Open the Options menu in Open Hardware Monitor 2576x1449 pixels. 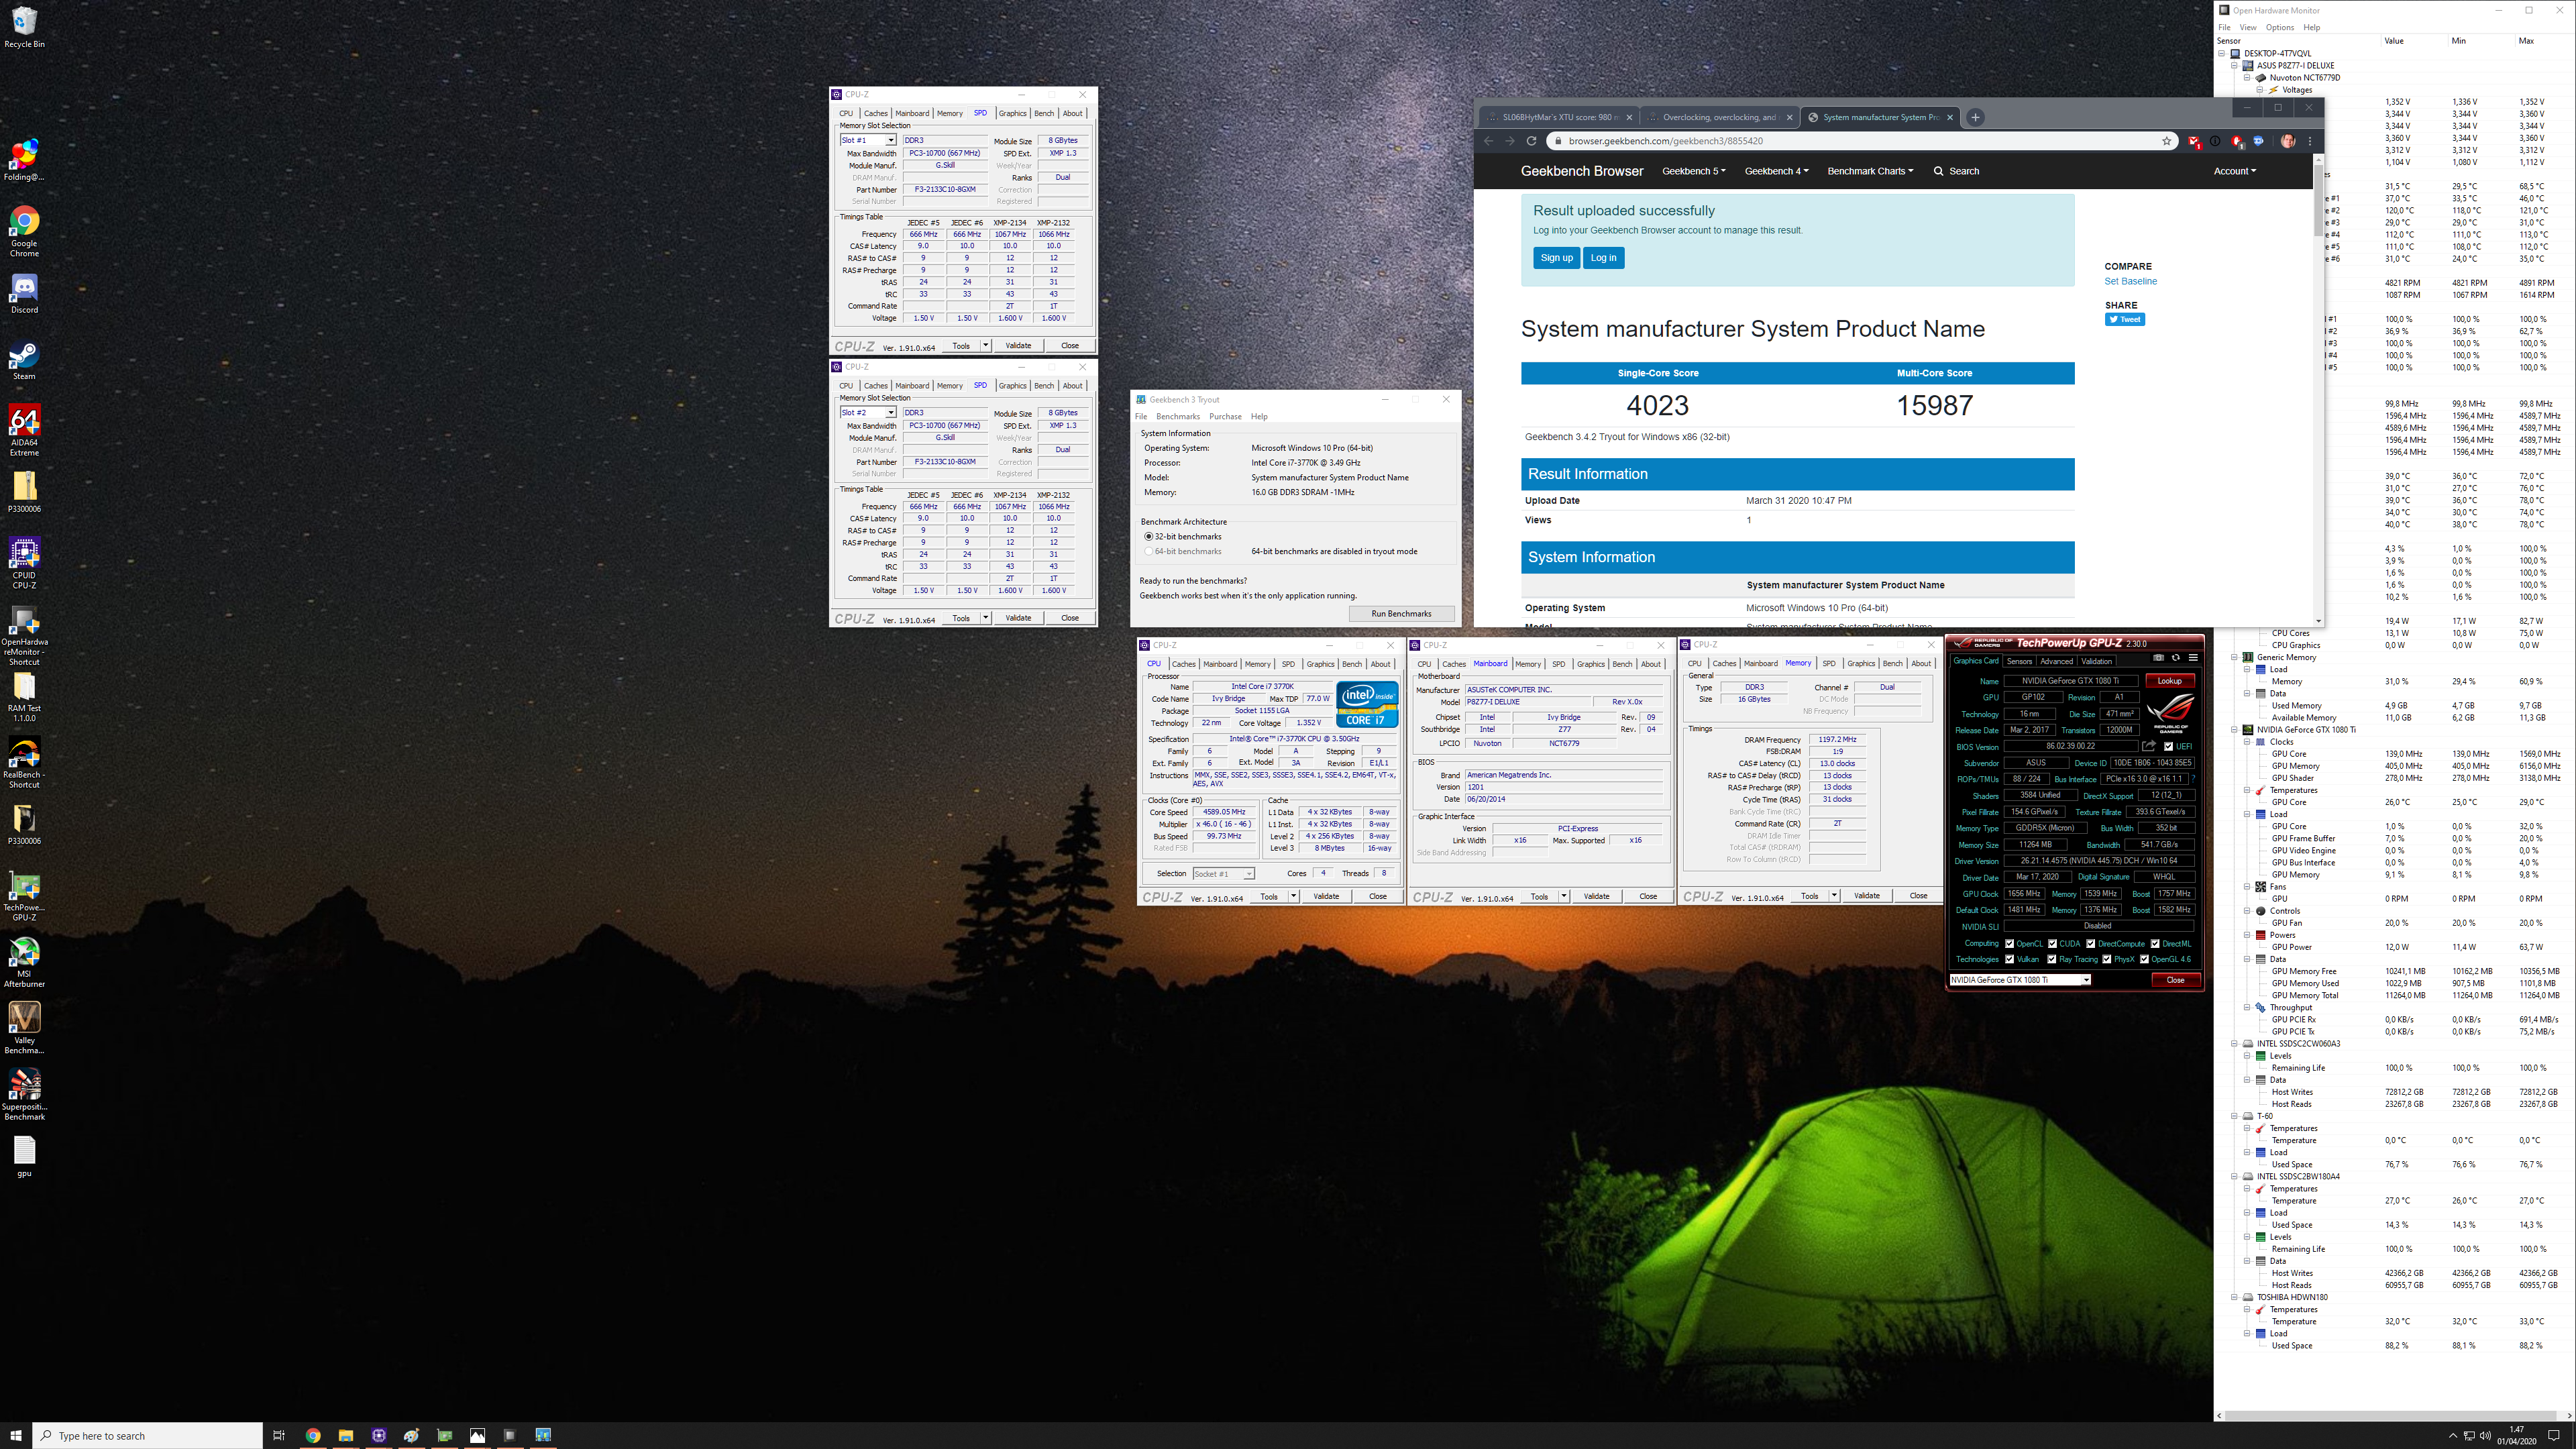tap(2279, 27)
